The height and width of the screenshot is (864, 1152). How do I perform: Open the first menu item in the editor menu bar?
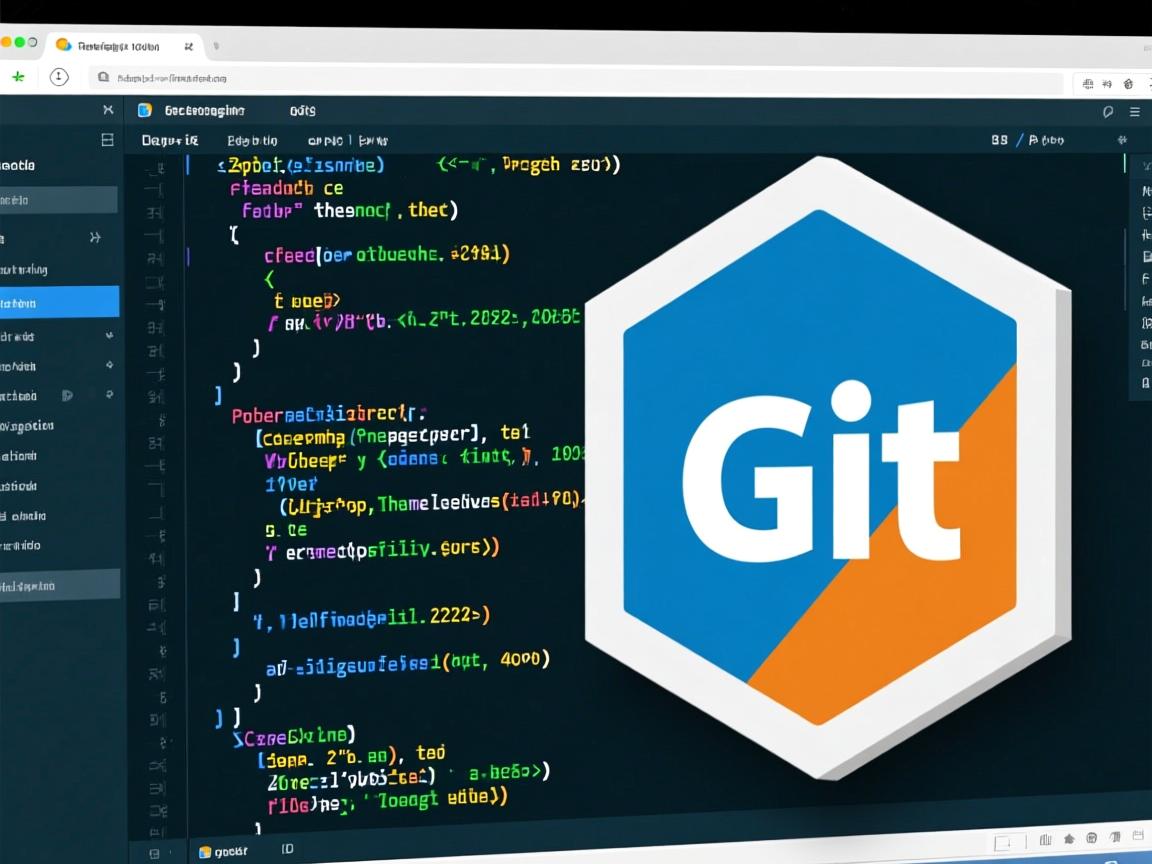[x=172, y=140]
